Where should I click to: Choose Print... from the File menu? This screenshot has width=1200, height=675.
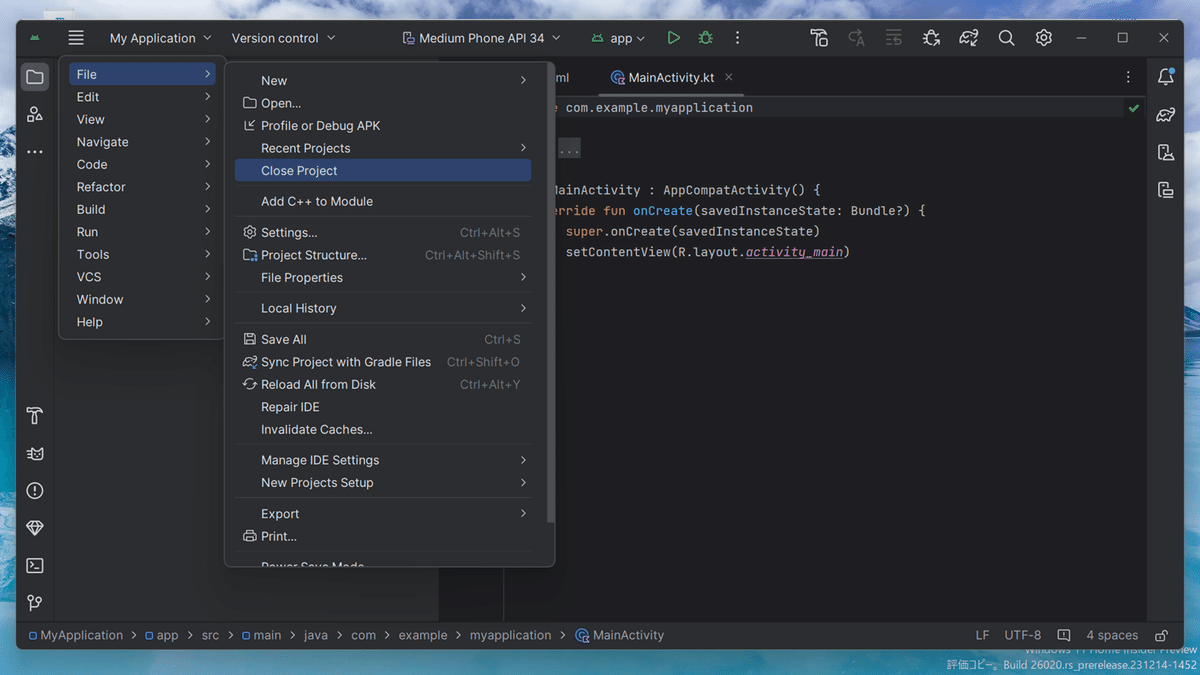click(x=383, y=537)
